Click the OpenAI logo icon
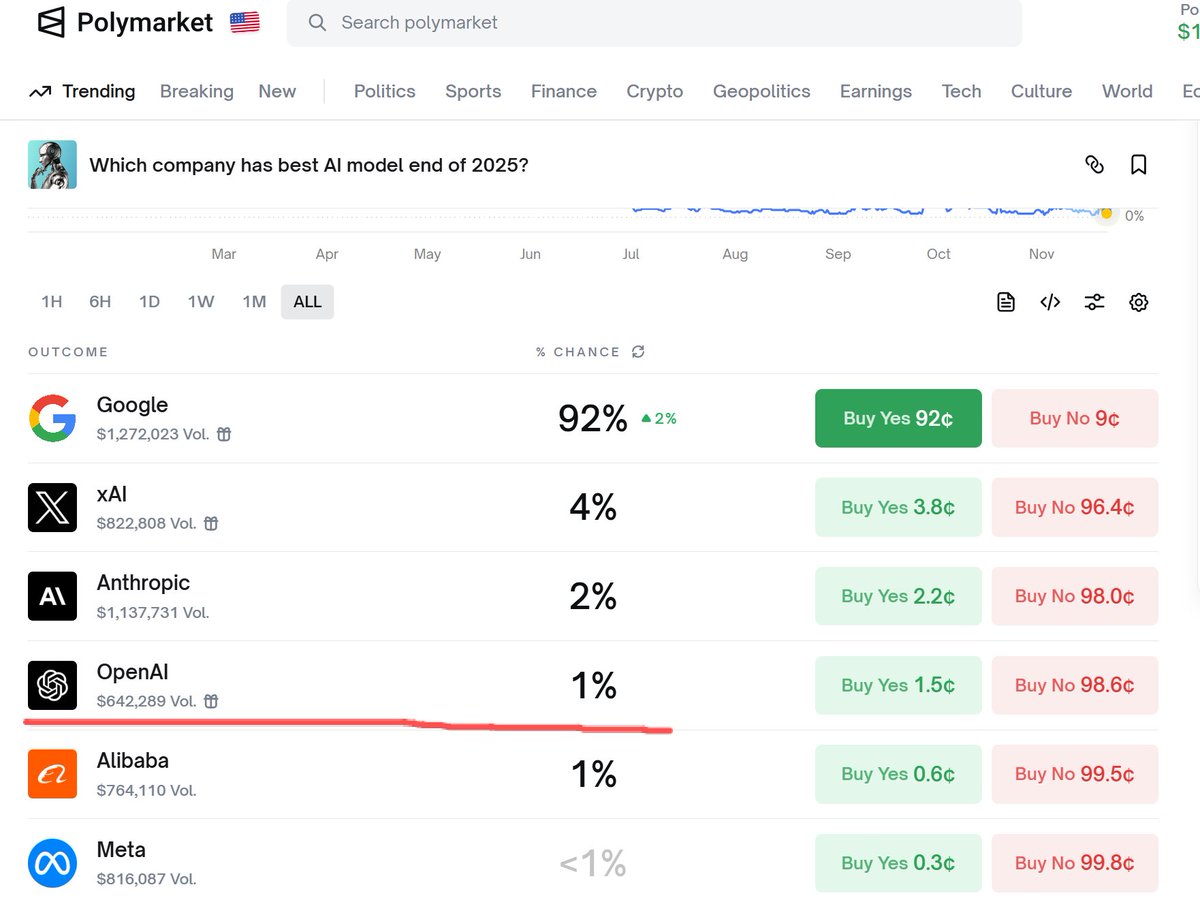The width and height of the screenshot is (1200, 900). click(52, 685)
